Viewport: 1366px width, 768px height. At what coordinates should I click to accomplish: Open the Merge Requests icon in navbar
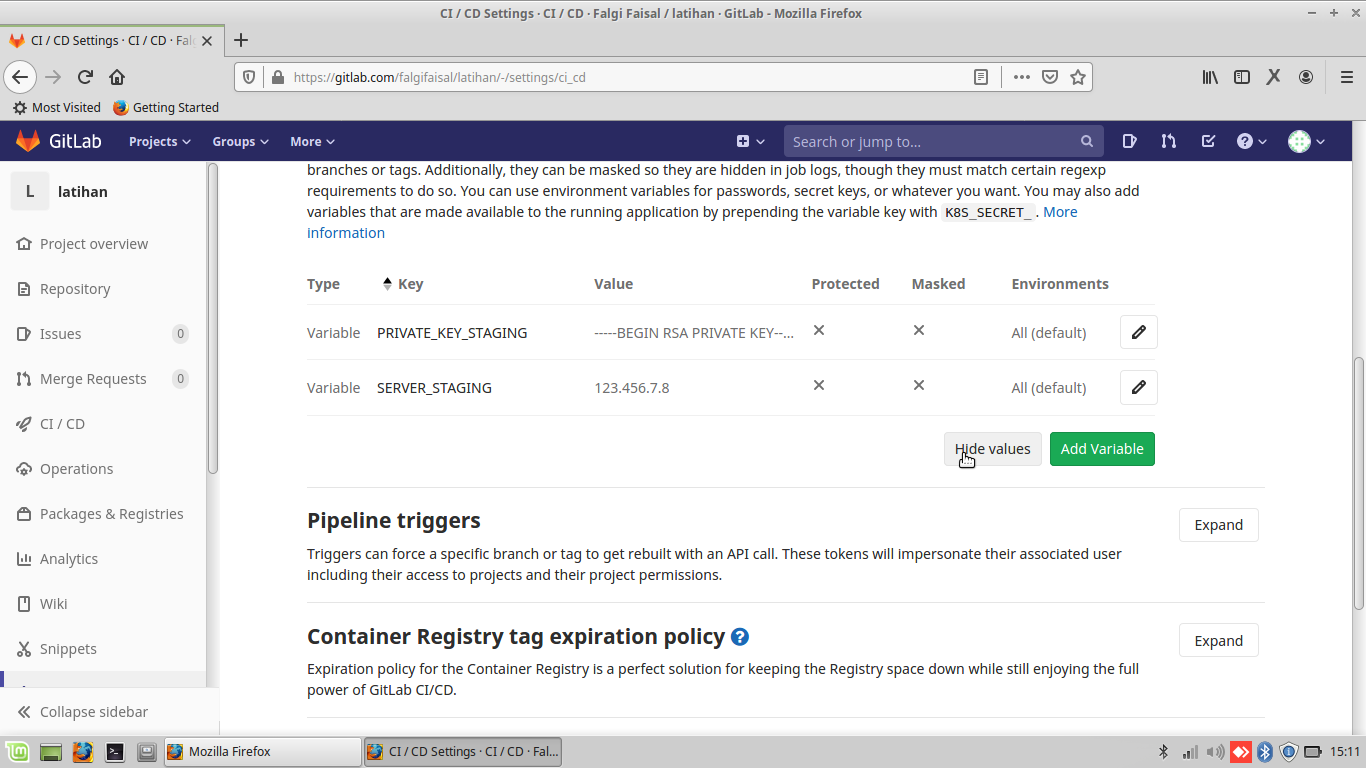[x=1168, y=141]
